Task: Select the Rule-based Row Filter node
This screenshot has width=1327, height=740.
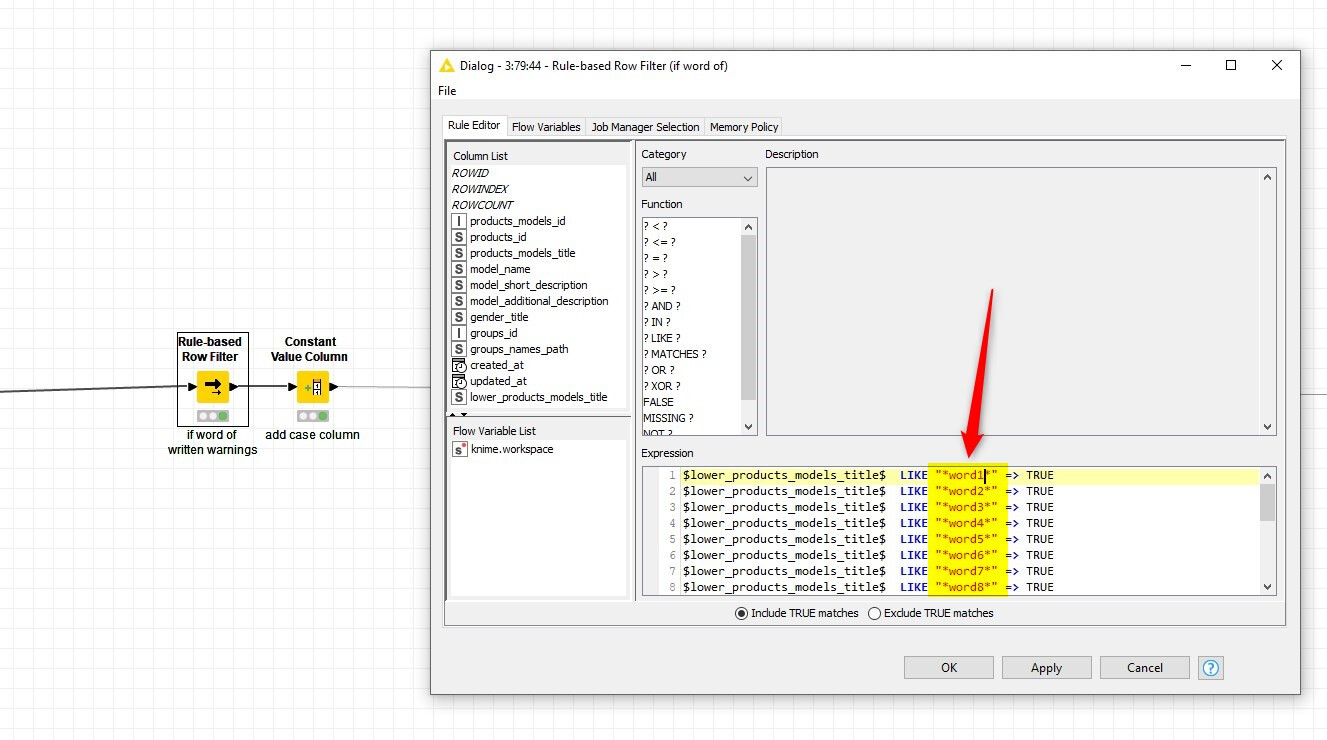Action: pyautogui.click(x=211, y=386)
